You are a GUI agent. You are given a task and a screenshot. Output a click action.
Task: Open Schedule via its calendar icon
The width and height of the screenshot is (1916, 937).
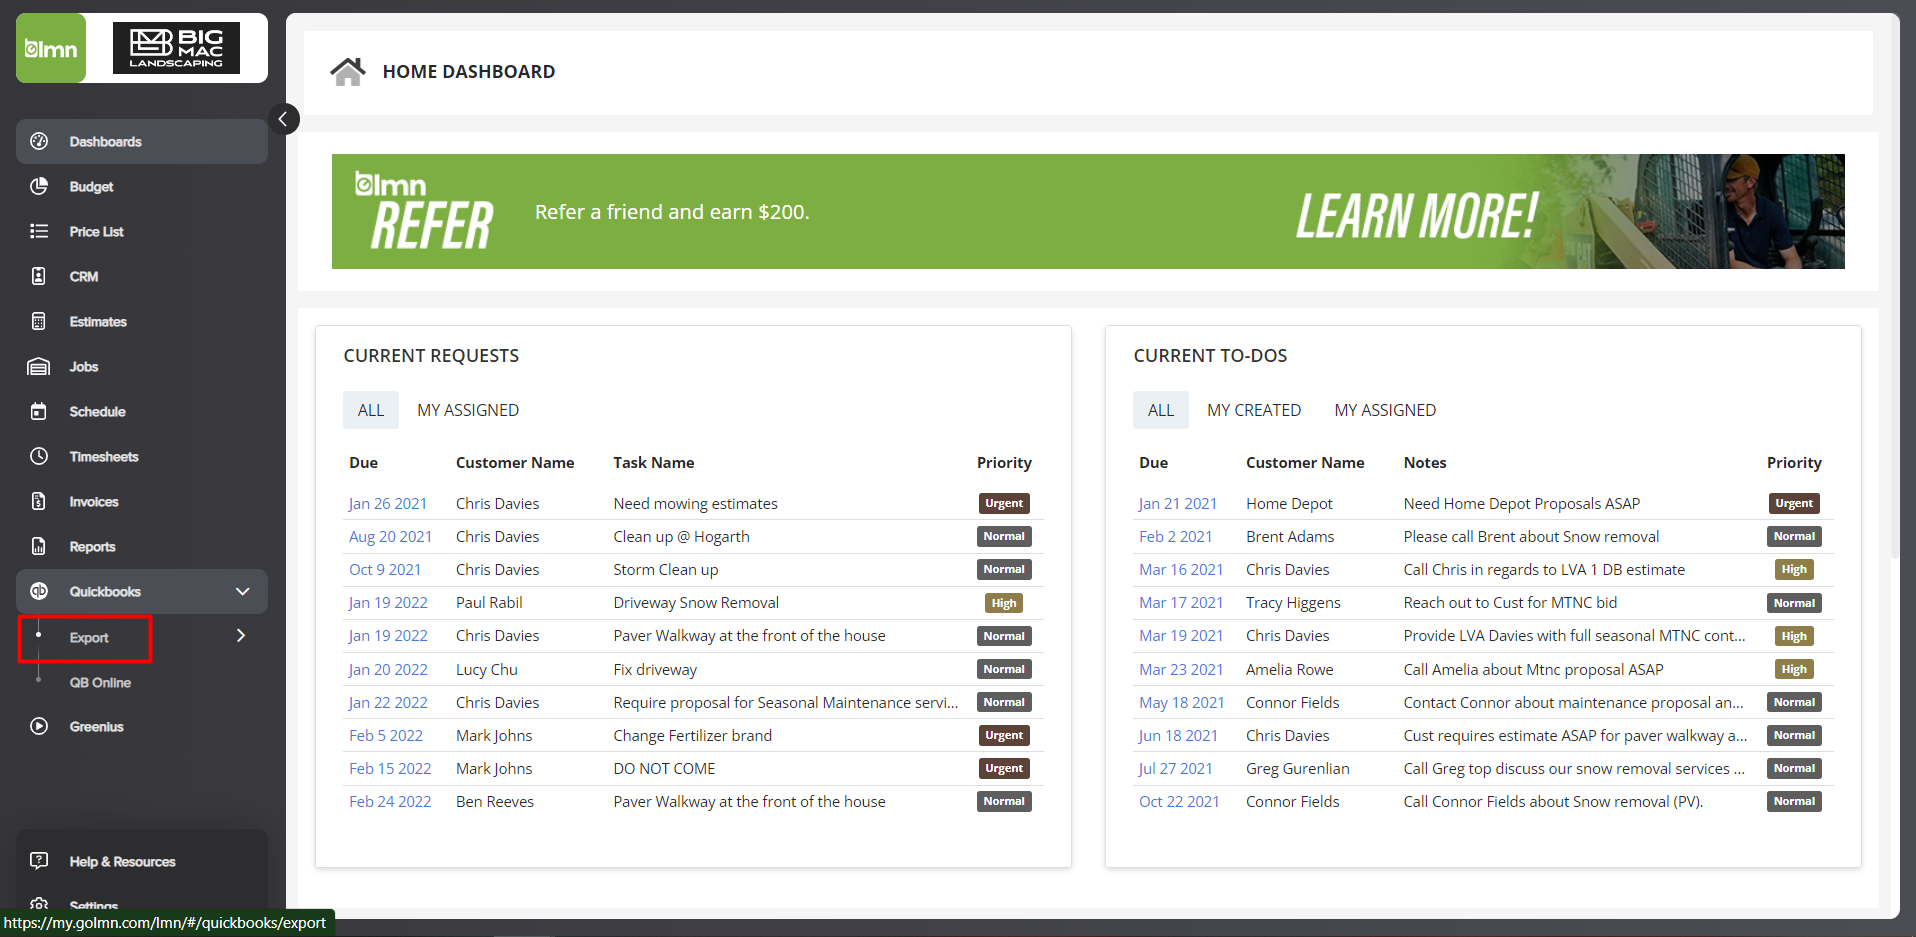[39, 411]
